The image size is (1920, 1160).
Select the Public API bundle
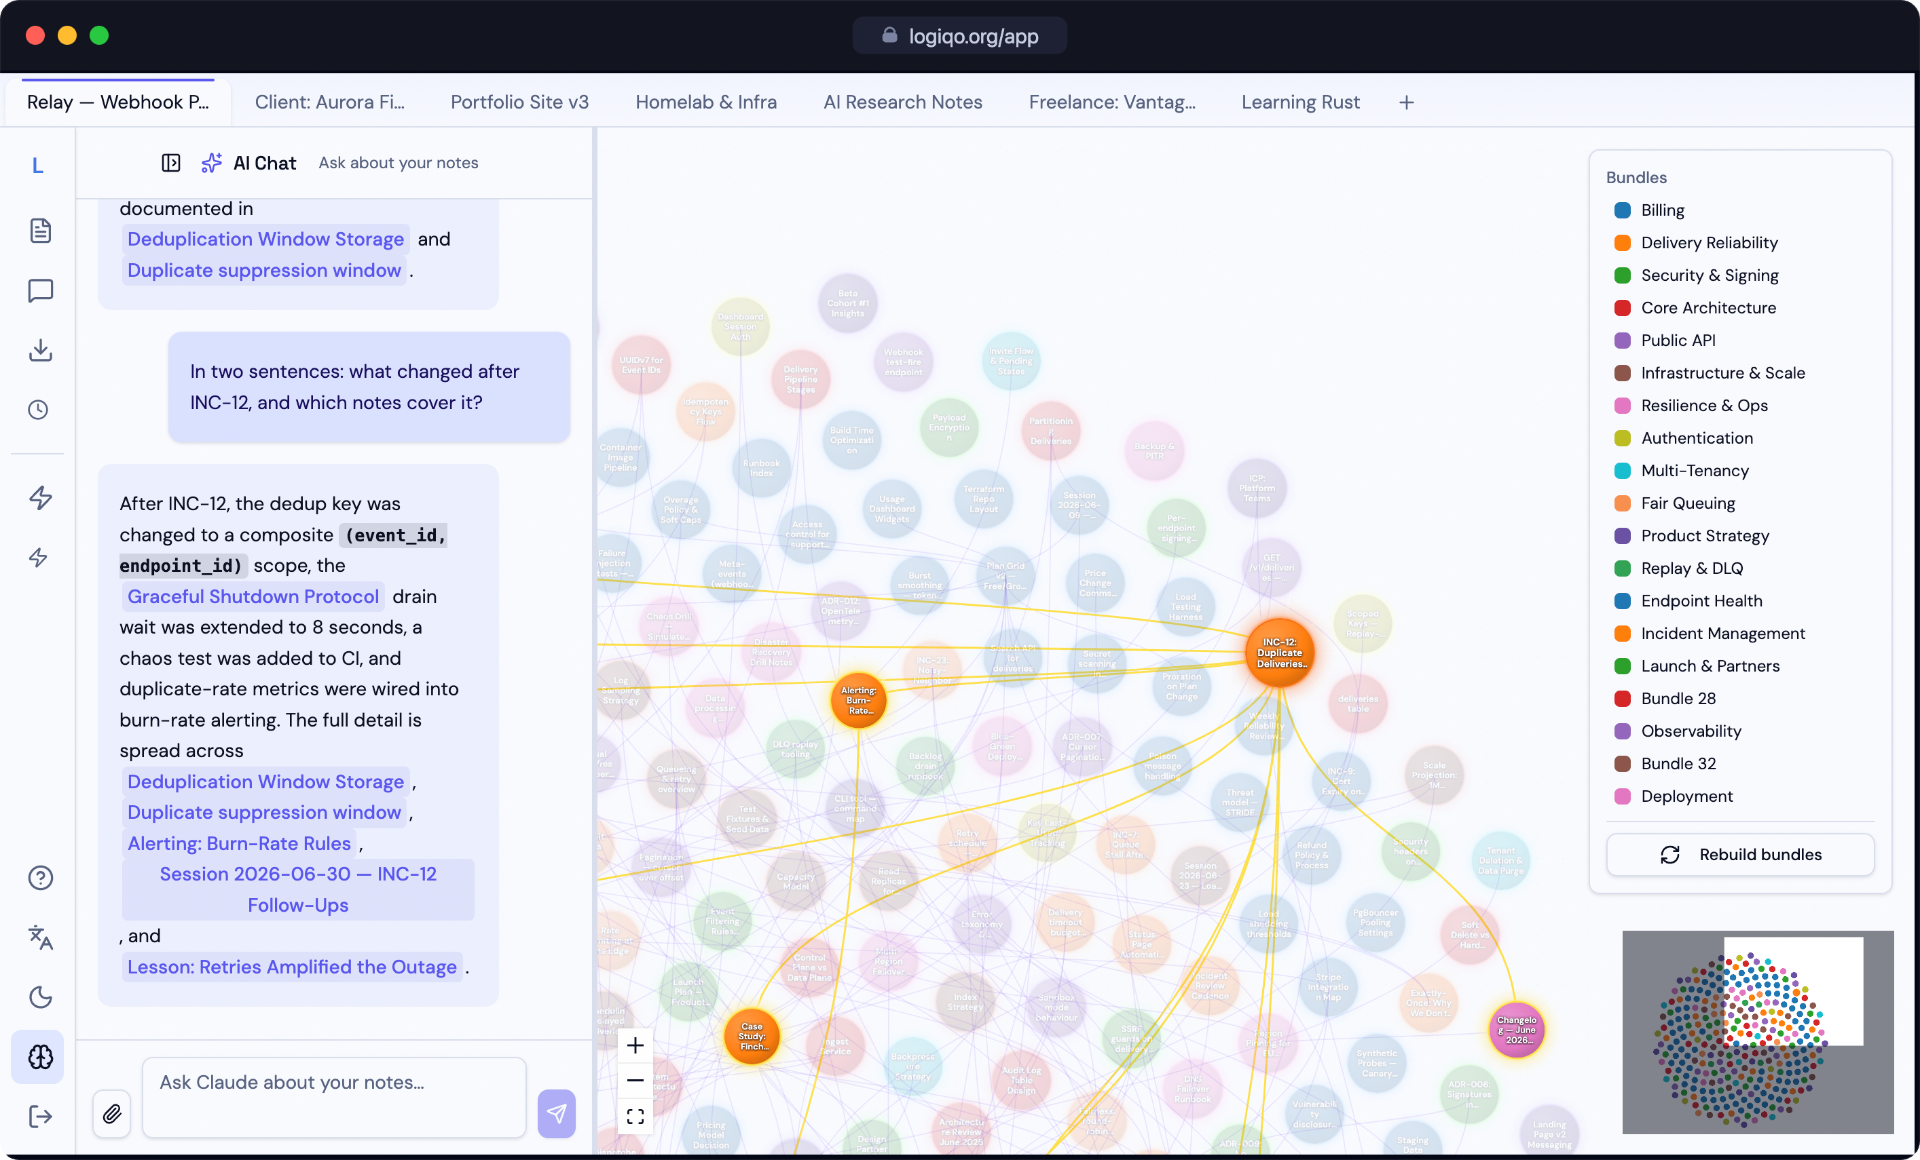pos(1678,340)
